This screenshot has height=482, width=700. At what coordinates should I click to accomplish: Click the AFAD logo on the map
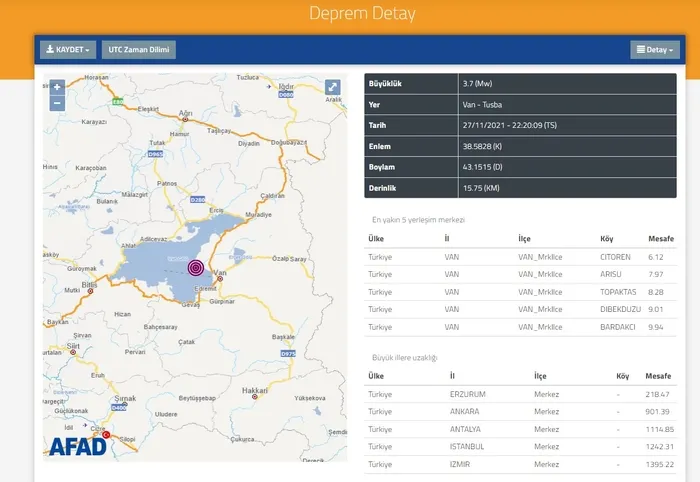78,447
